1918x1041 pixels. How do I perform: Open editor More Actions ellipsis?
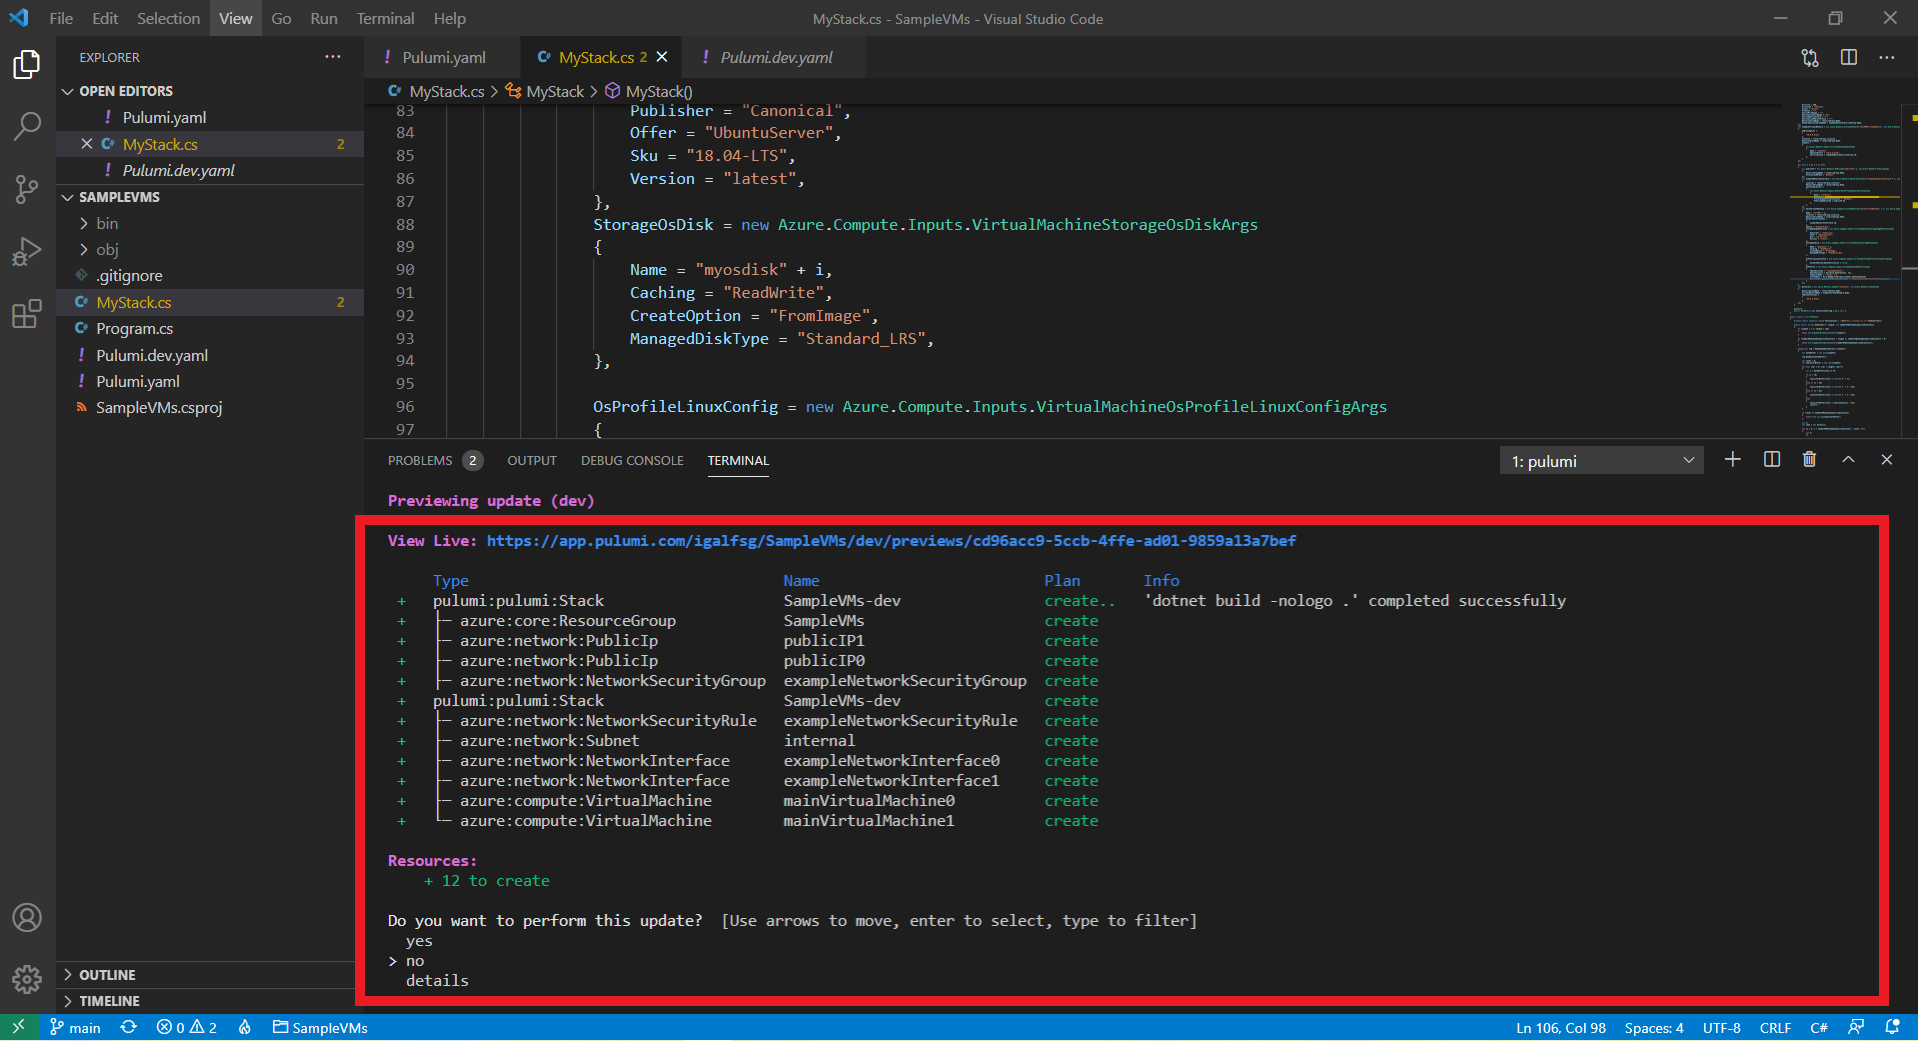[1887, 58]
